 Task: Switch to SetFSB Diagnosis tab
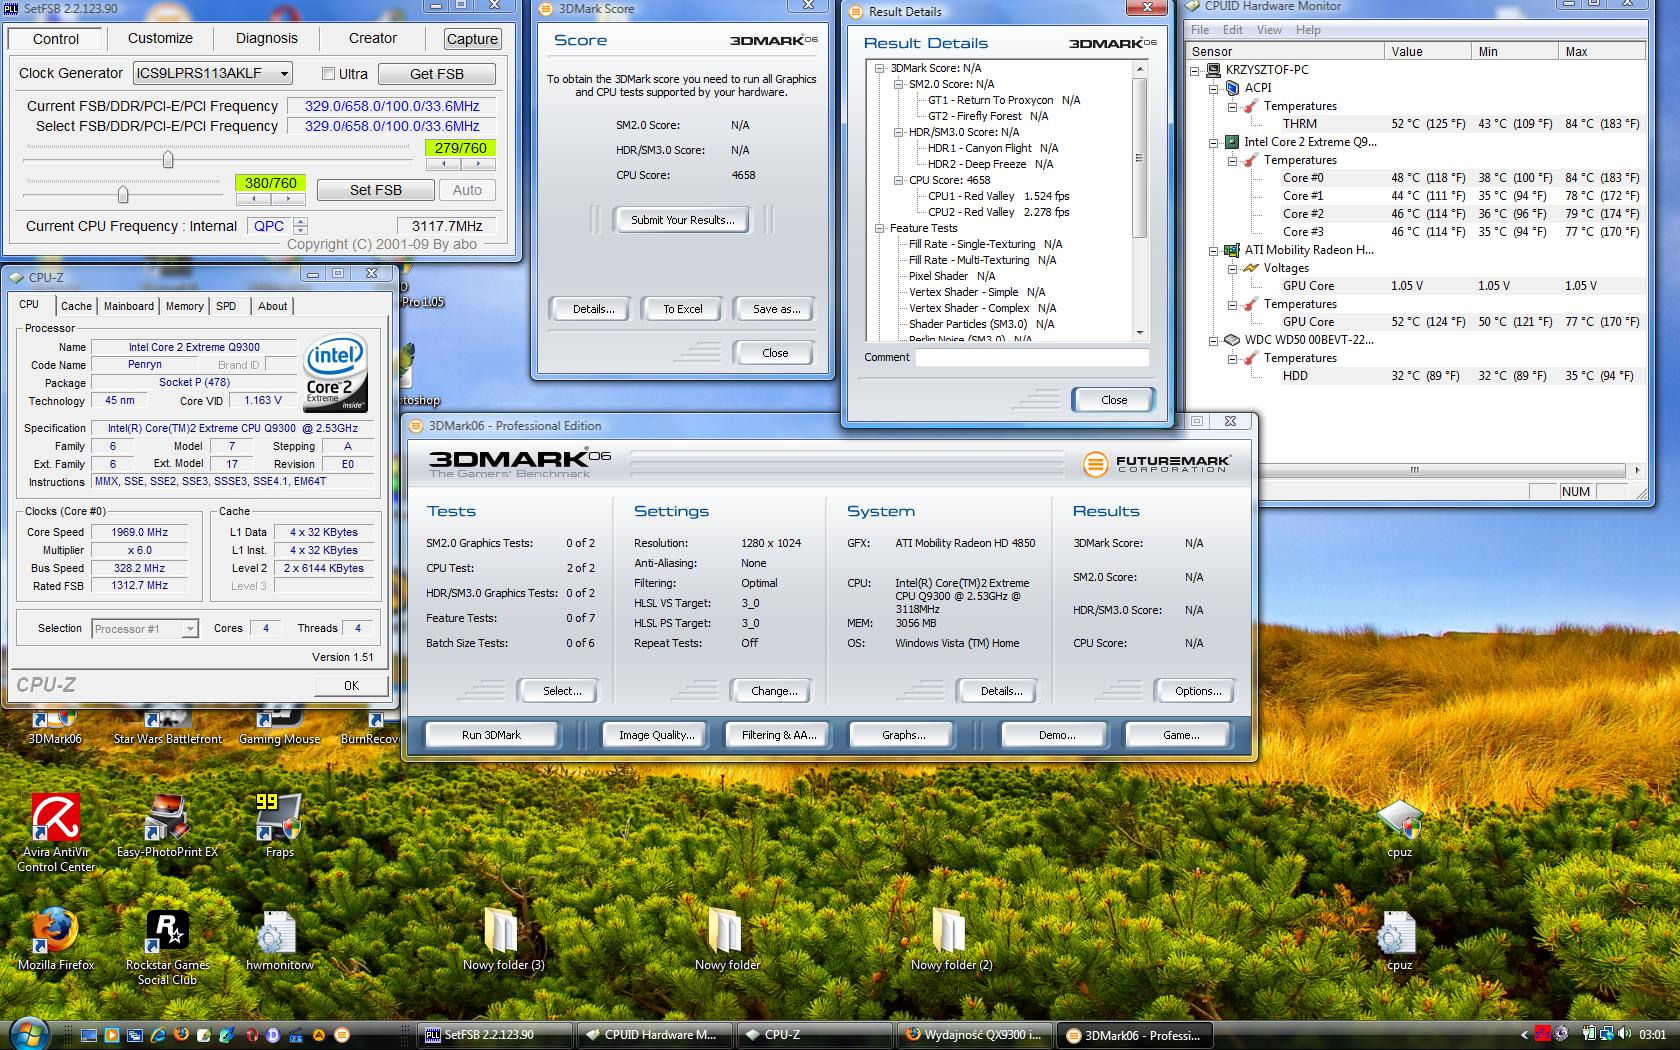tap(266, 38)
